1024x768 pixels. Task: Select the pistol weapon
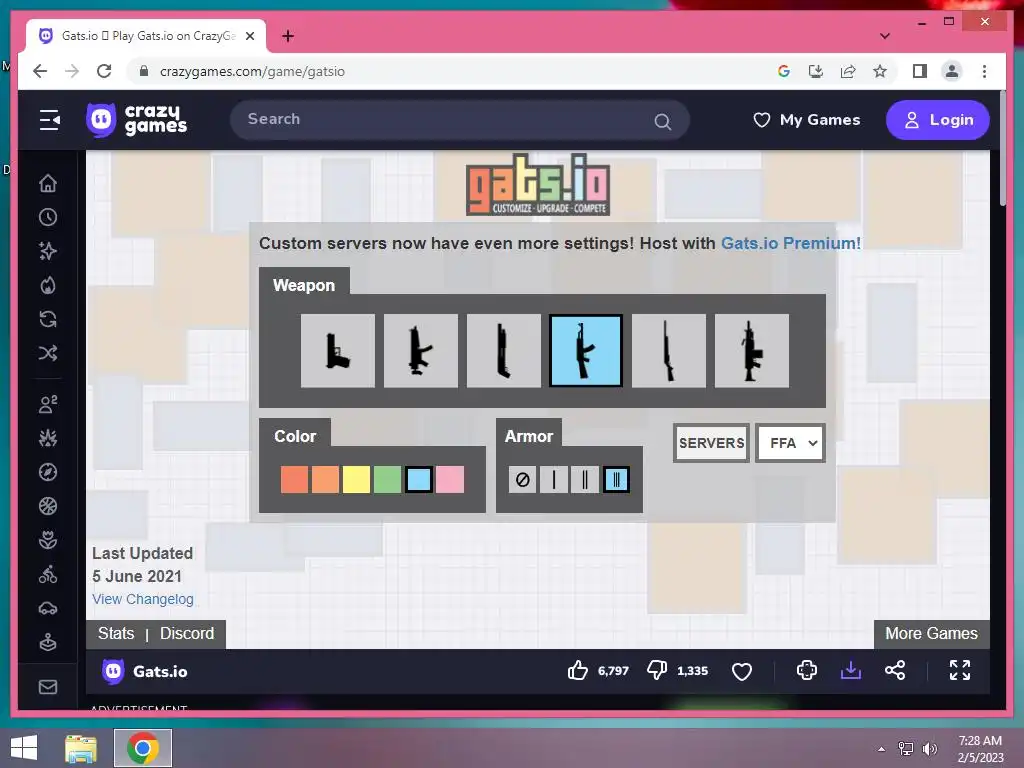tap(338, 351)
